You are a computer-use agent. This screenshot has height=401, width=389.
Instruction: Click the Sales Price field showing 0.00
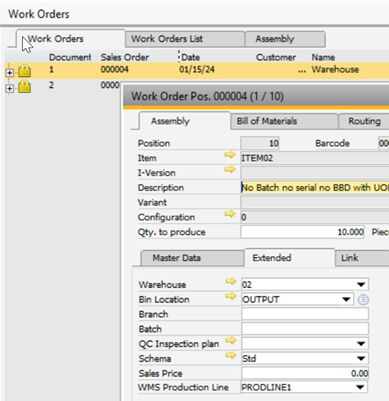click(305, 373)
